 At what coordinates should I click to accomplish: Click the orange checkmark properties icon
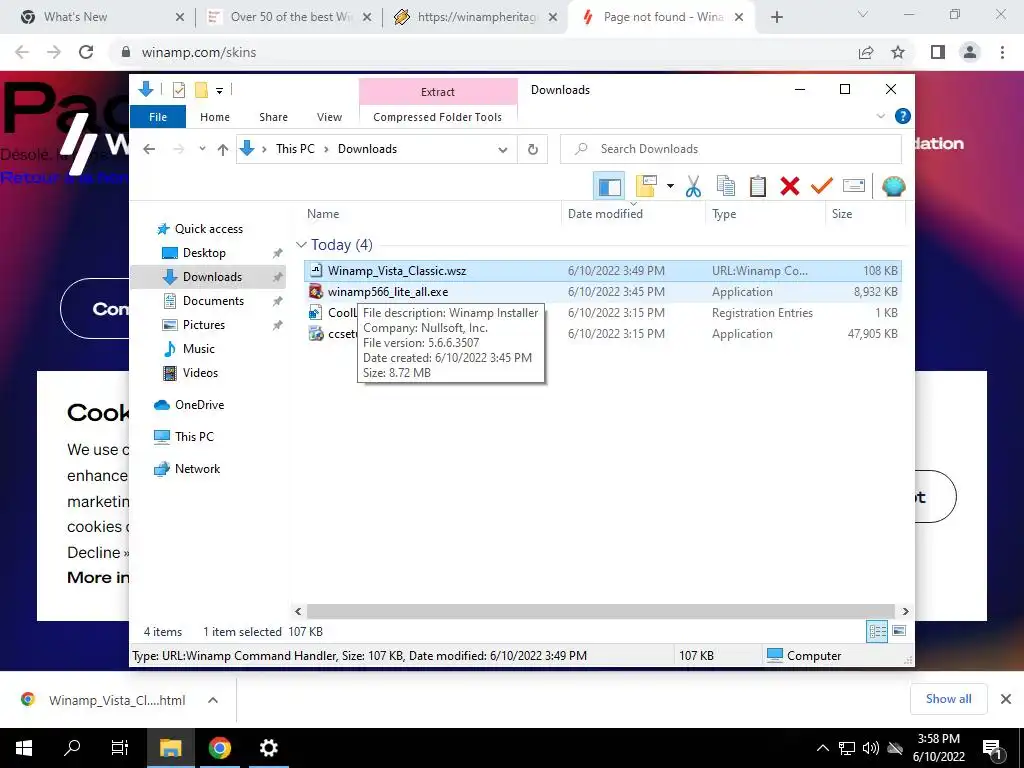point(822,187)
